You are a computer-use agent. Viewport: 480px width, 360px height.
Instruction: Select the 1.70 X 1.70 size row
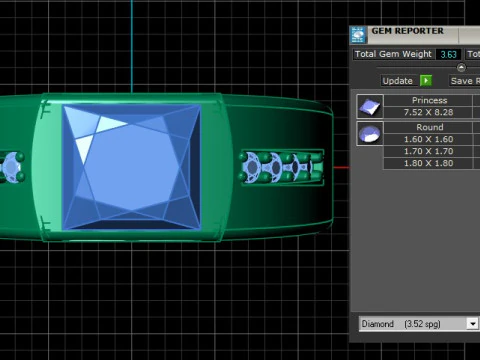[428, 151]
